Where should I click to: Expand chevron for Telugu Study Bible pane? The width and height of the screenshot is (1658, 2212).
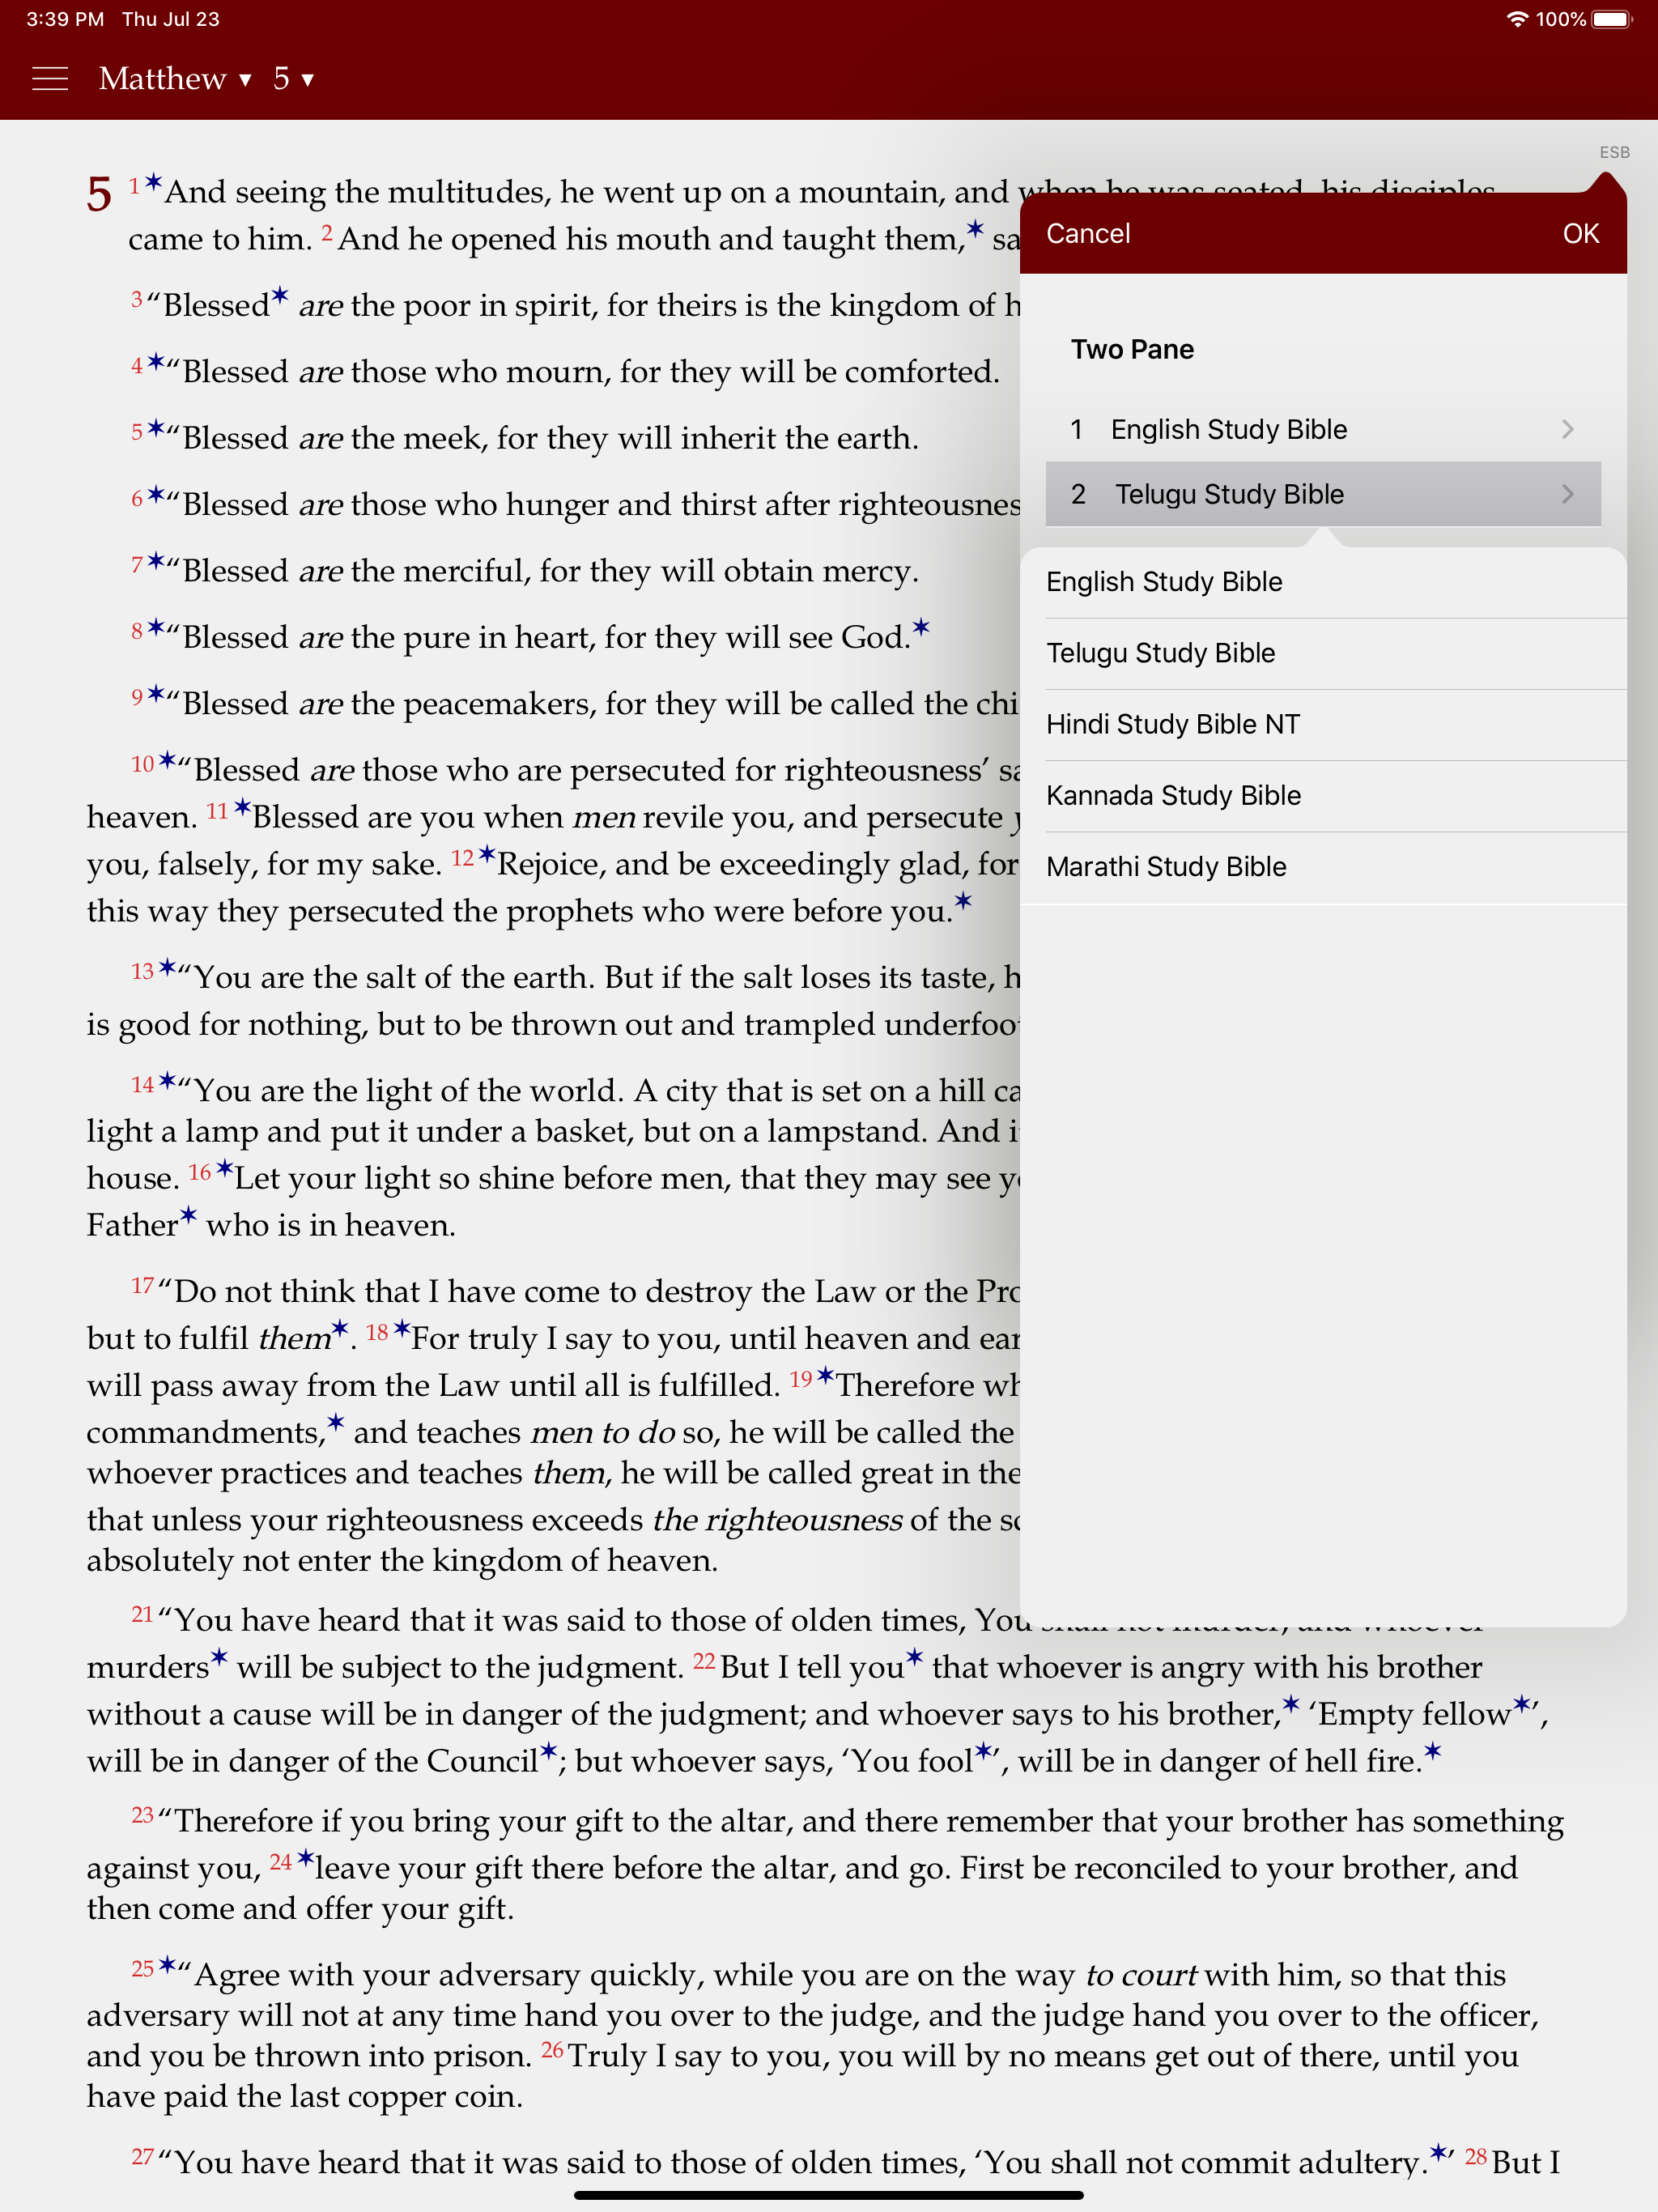tap(1567, 494)
